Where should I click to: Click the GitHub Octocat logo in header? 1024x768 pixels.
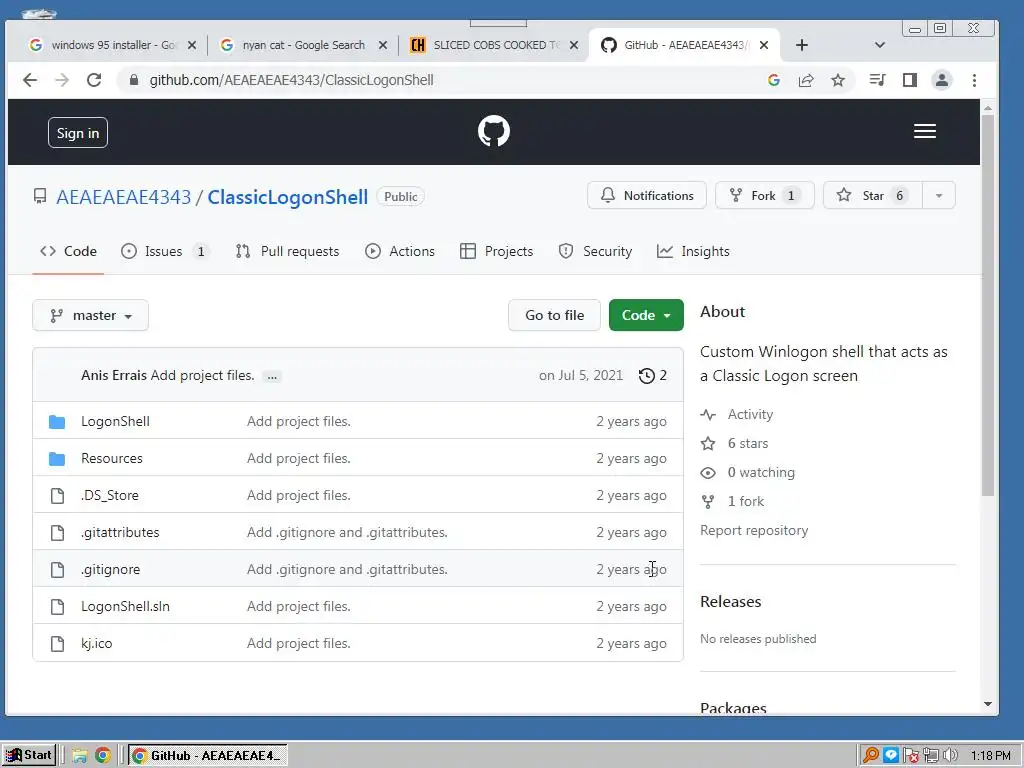coord(494,131)
